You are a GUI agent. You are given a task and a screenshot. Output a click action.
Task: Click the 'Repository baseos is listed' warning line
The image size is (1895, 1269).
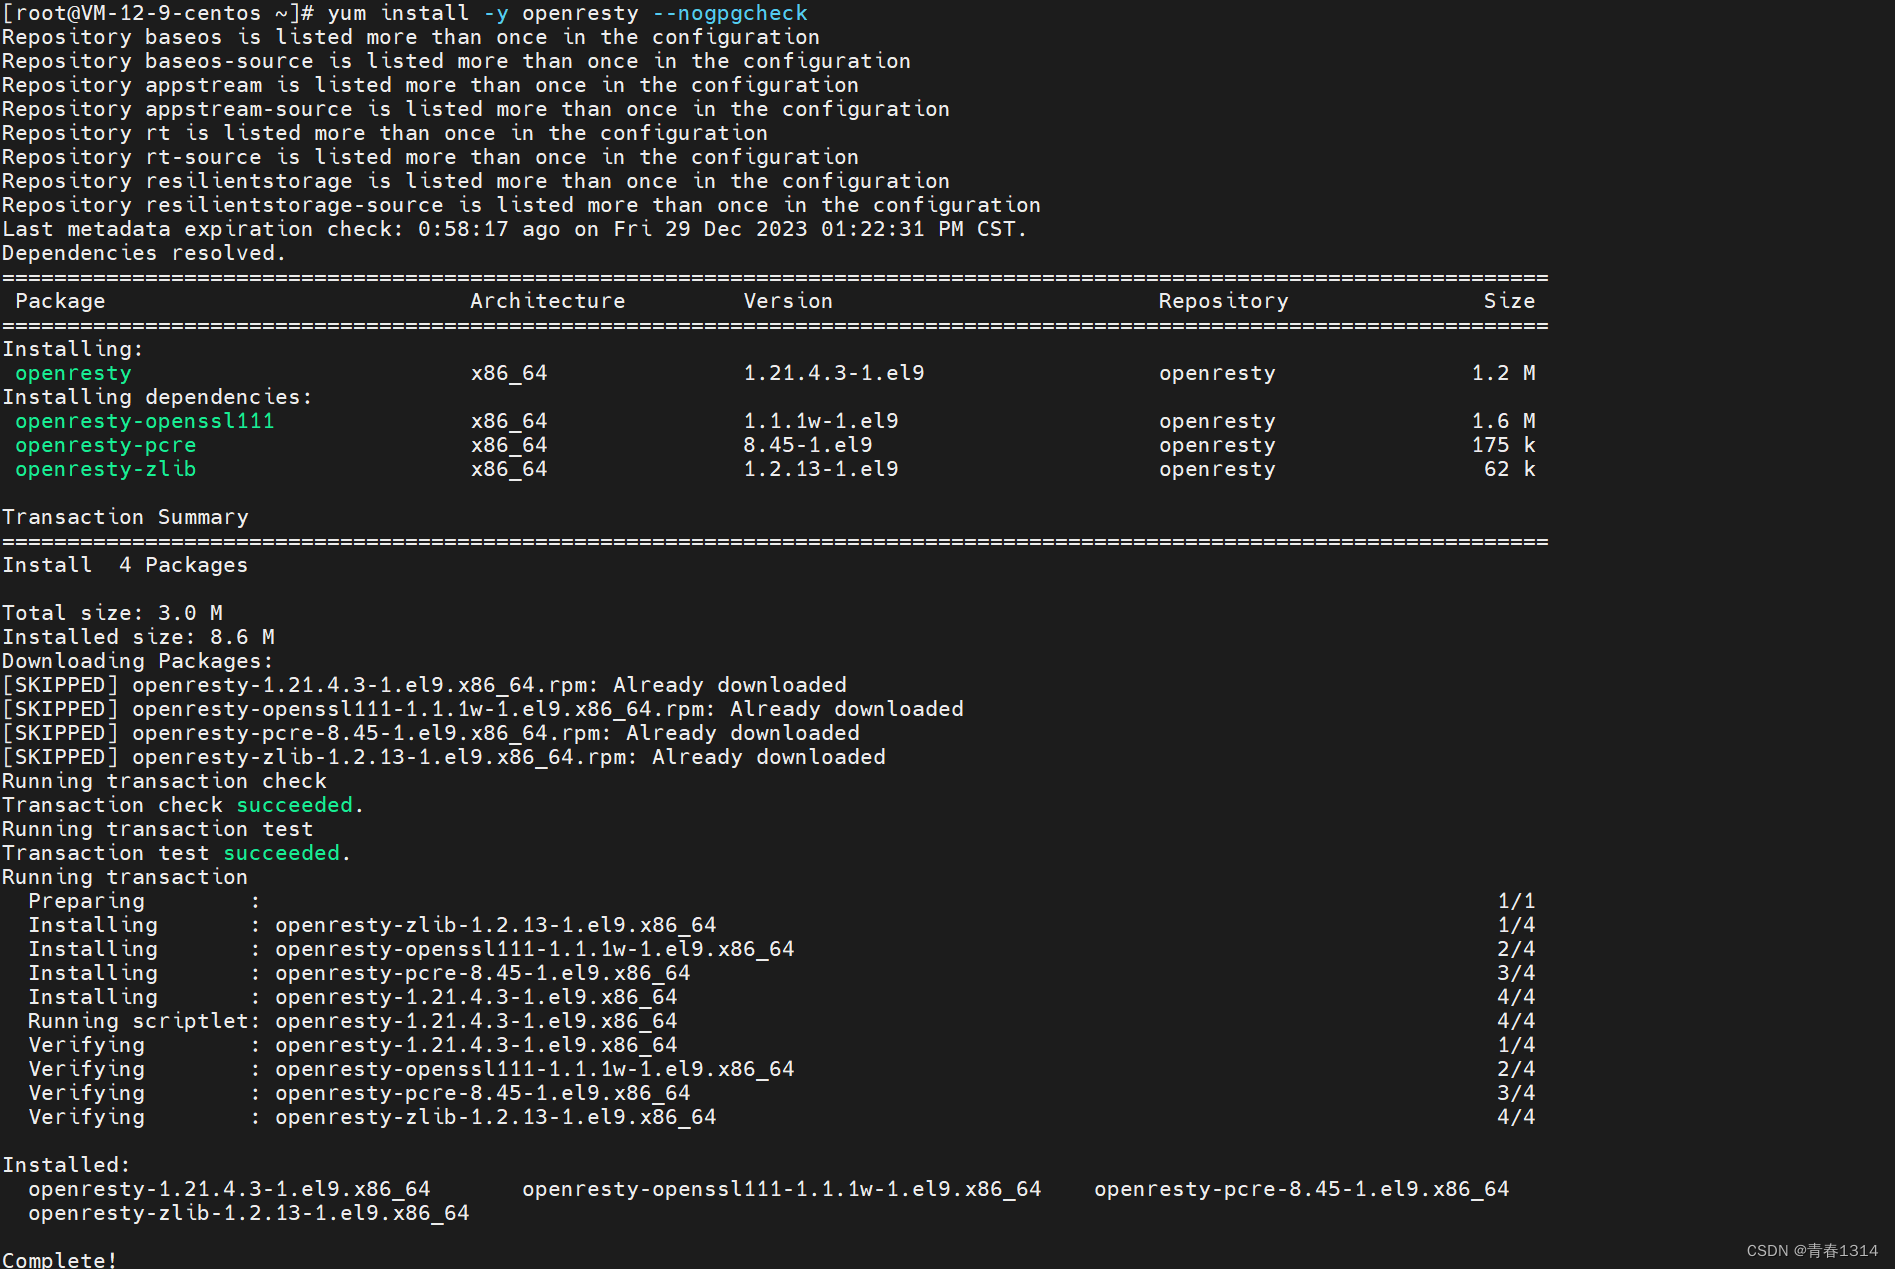[411, 37]
